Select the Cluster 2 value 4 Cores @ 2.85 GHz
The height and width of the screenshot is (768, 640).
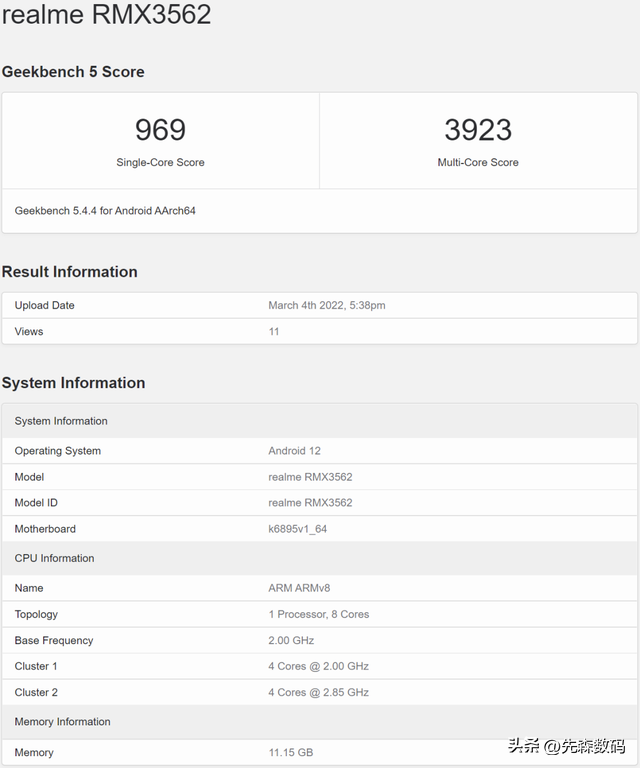click(x=318, y=692)
